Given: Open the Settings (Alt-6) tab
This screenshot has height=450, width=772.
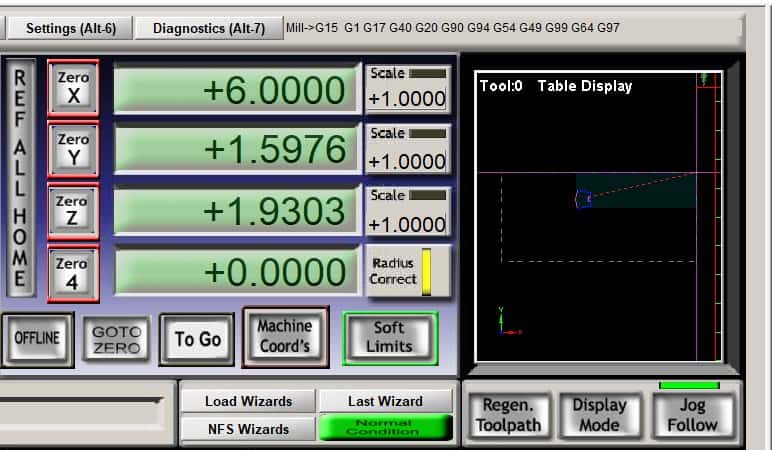Looking at the screenshot, I should (x=70, y=28).
